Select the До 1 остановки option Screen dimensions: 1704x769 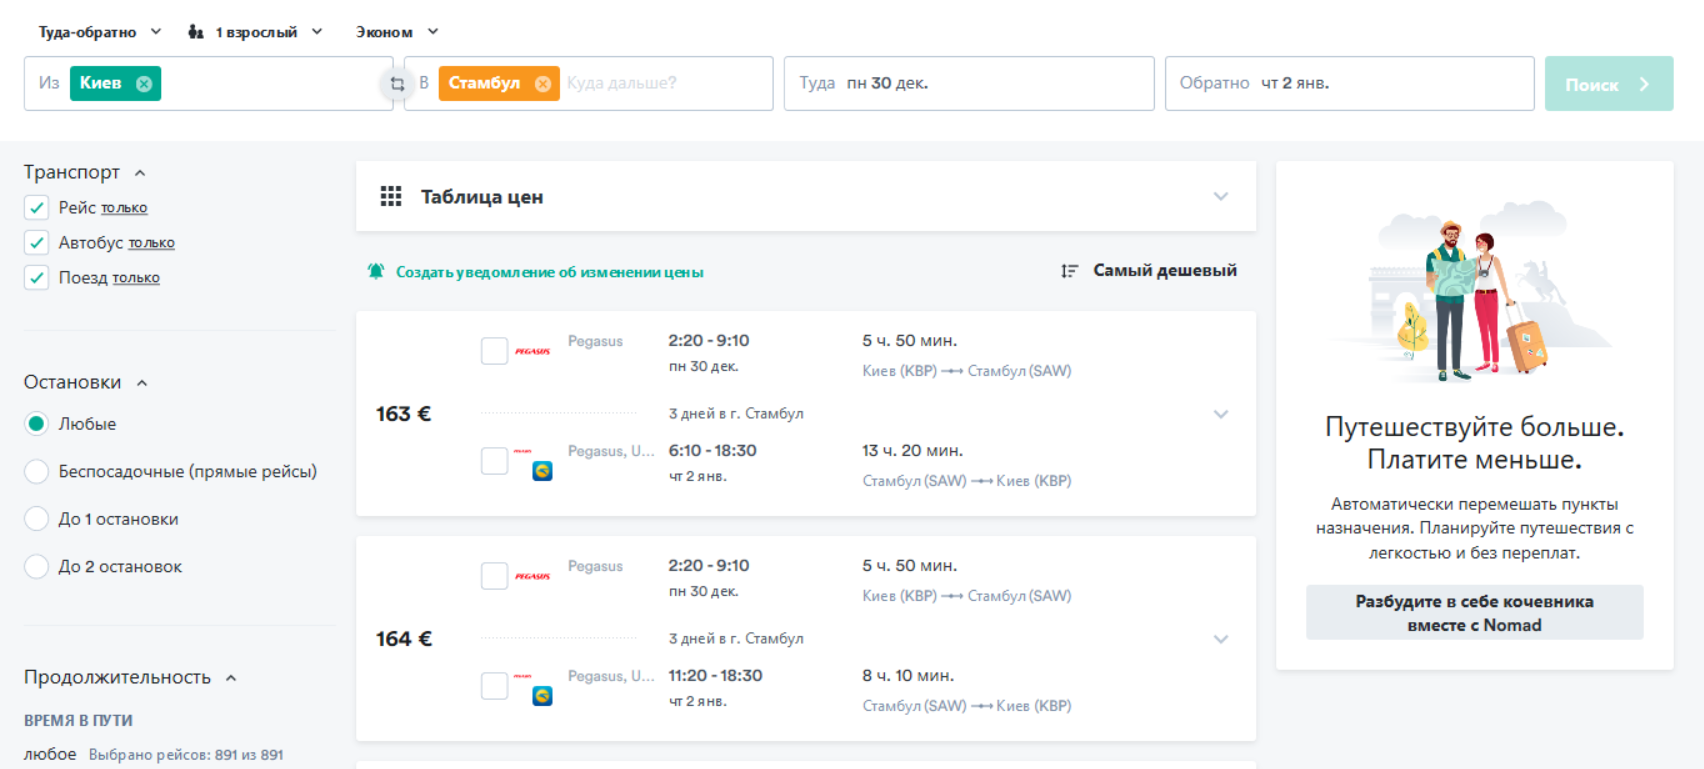coord(37,519)
